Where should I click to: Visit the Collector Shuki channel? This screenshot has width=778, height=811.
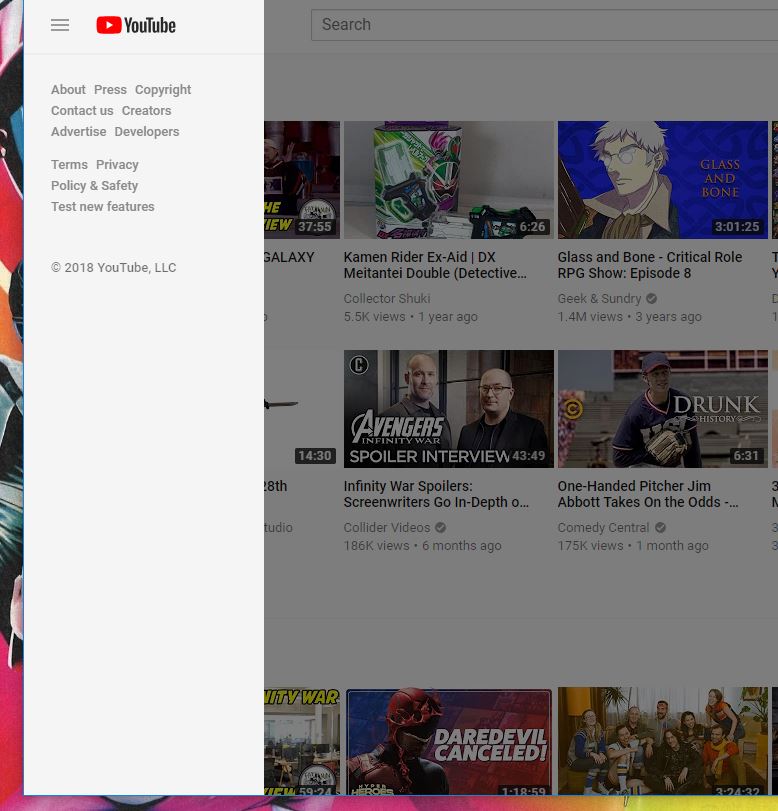[387, 298]
